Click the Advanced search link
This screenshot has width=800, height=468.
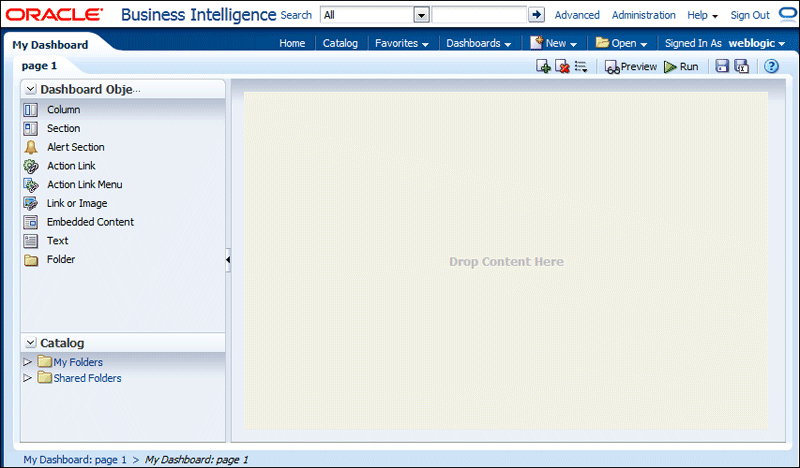[x=577, y=15]
